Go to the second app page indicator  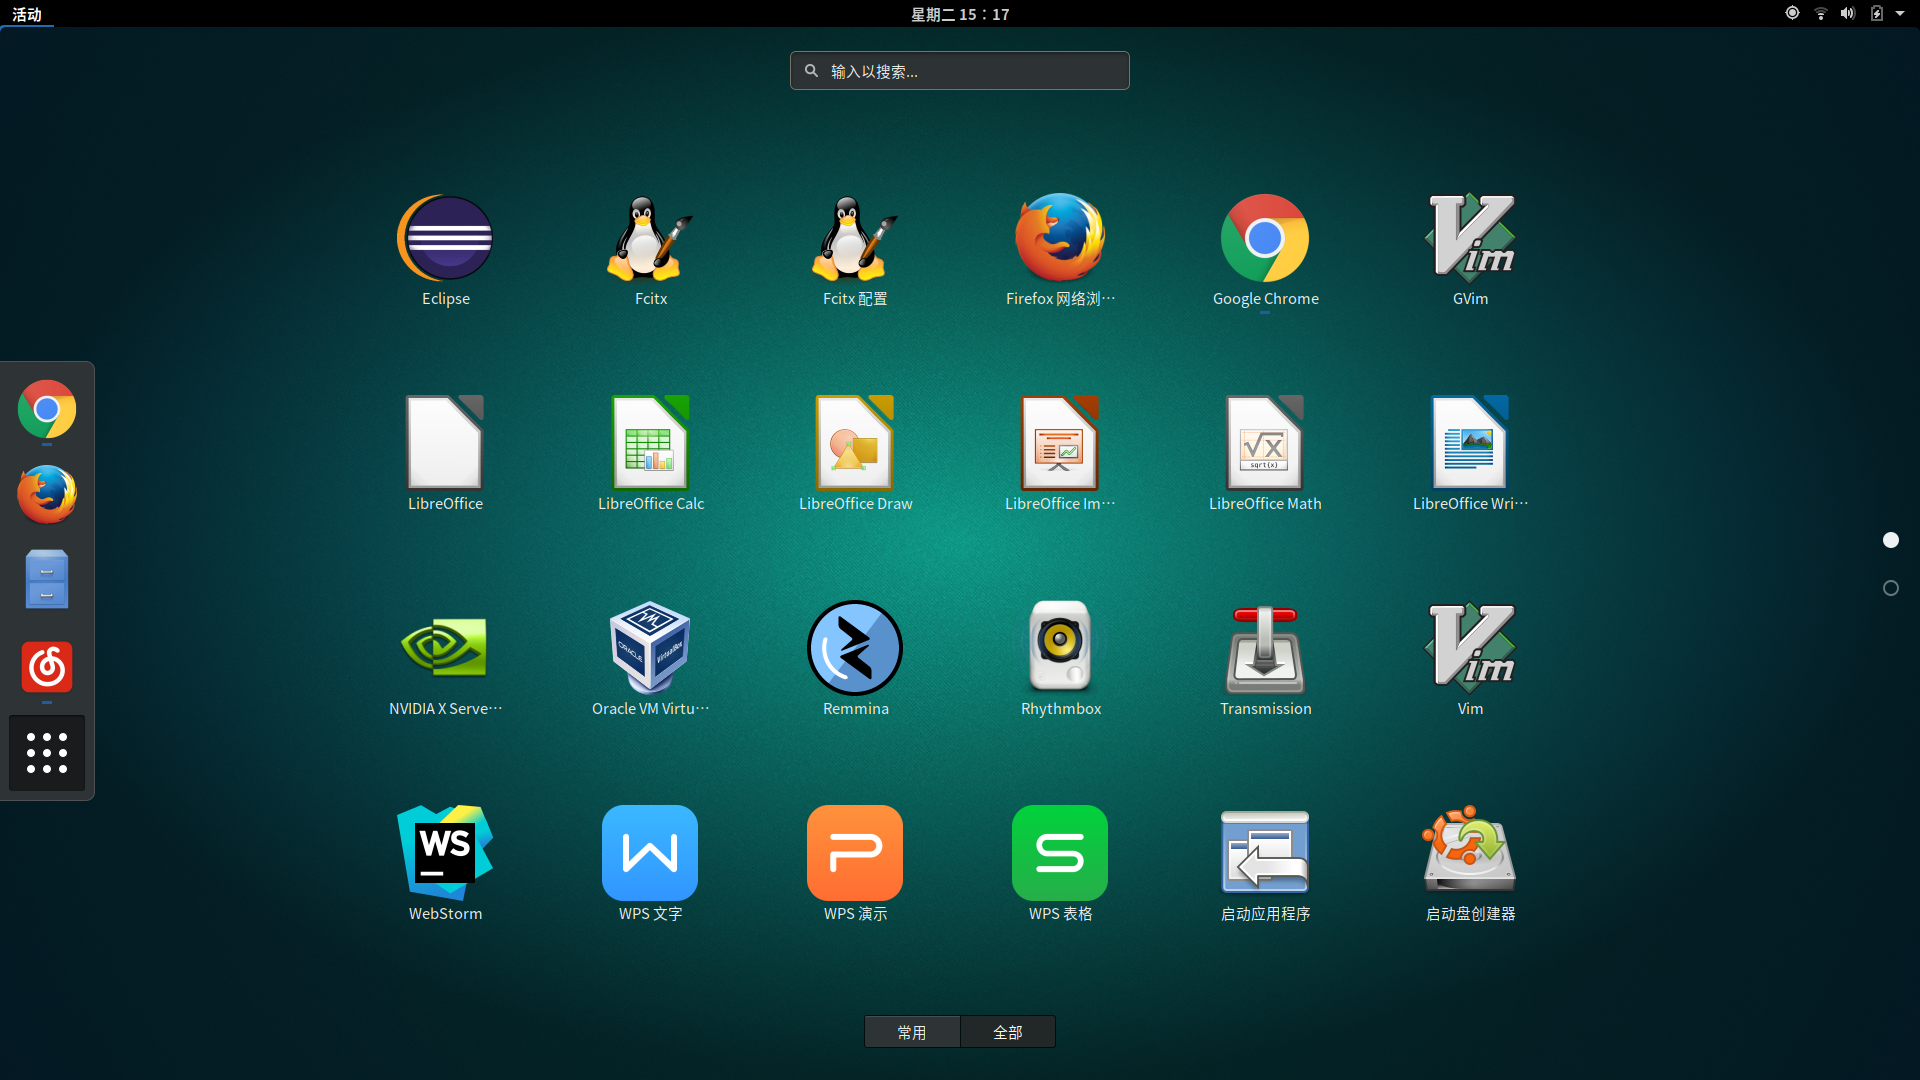[1891, 588]
